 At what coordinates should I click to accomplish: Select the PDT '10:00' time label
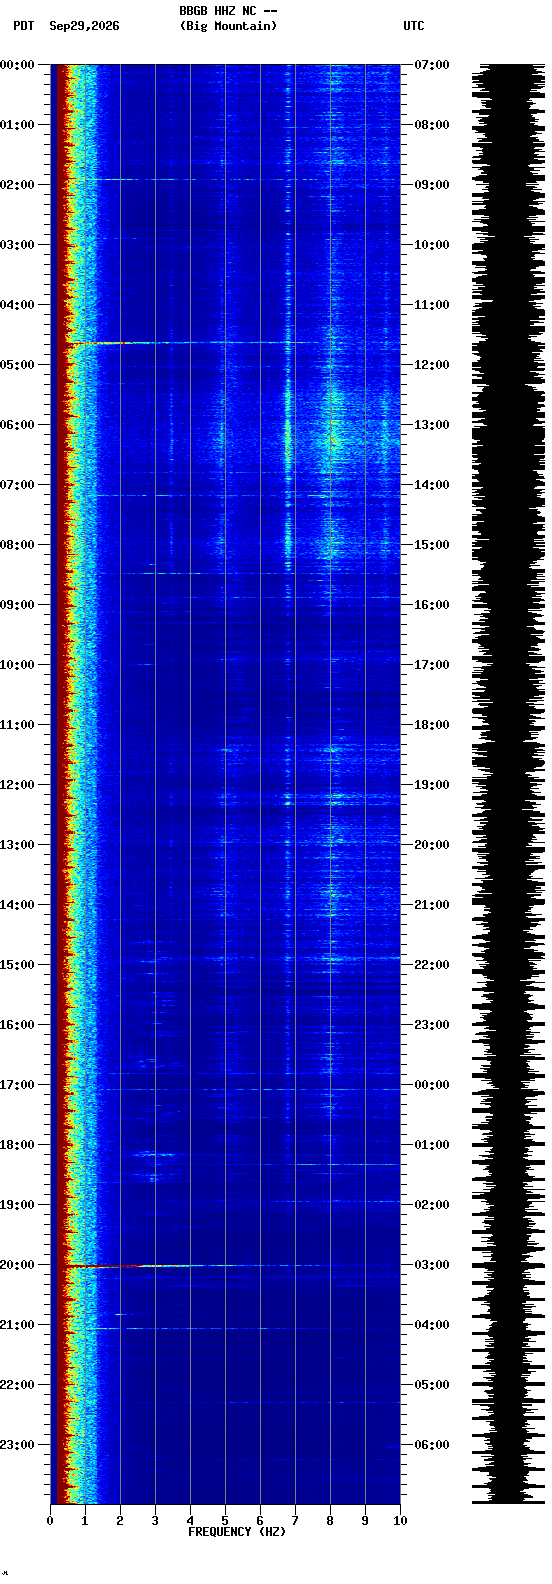17,665
